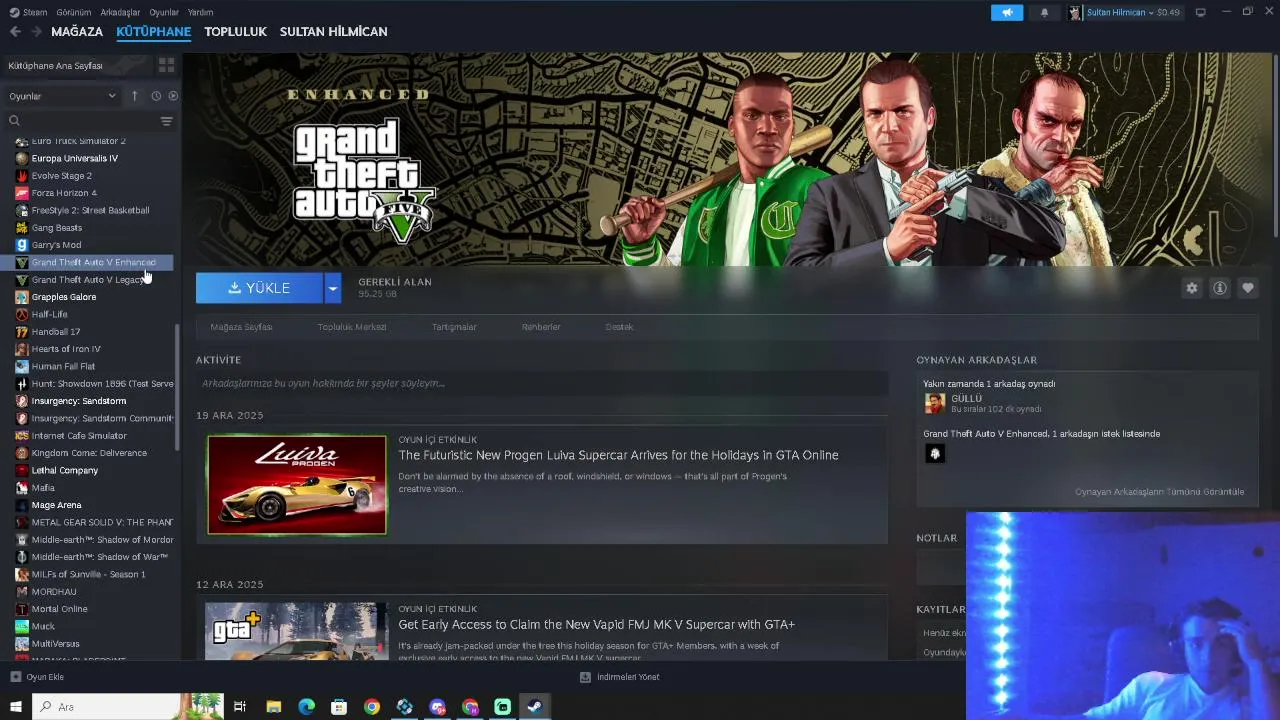
Task: Select Europa Universalis IV in list
Action: pos(75,158)
